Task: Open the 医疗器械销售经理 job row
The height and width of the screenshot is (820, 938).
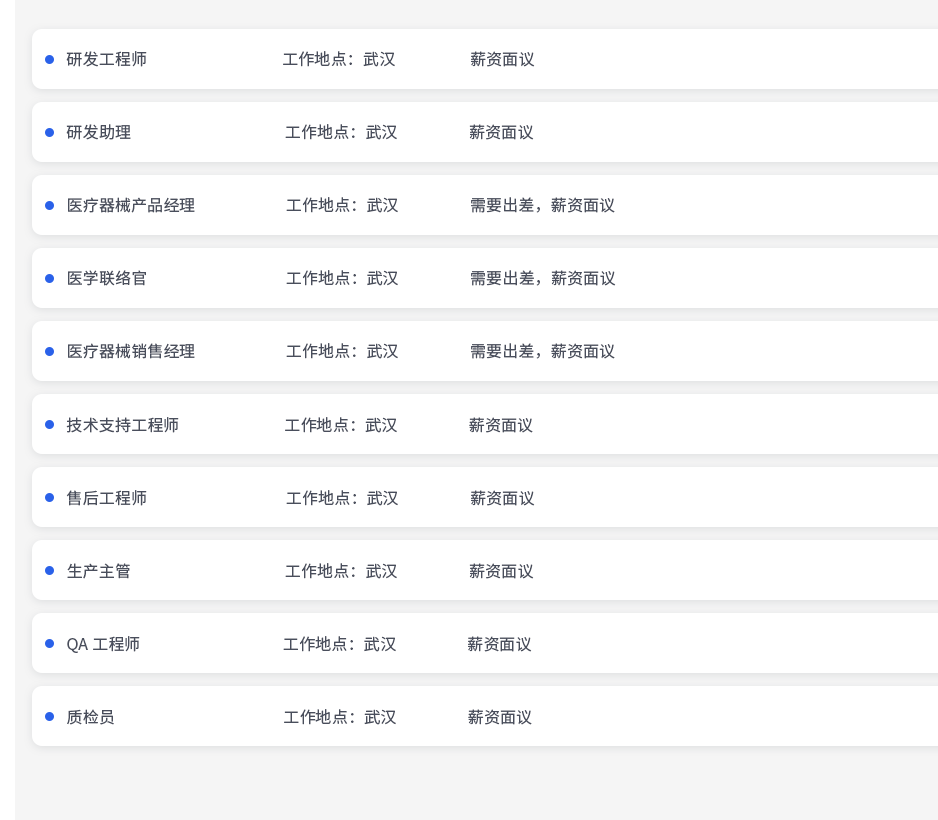Action: point(131,351)
